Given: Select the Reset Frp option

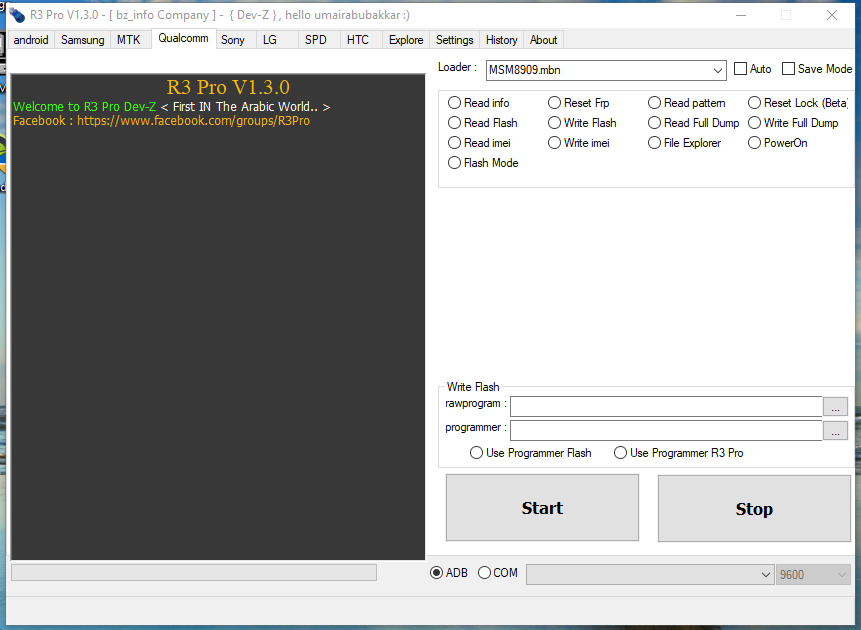Looking at the screenshot, I should click(579, 103).
